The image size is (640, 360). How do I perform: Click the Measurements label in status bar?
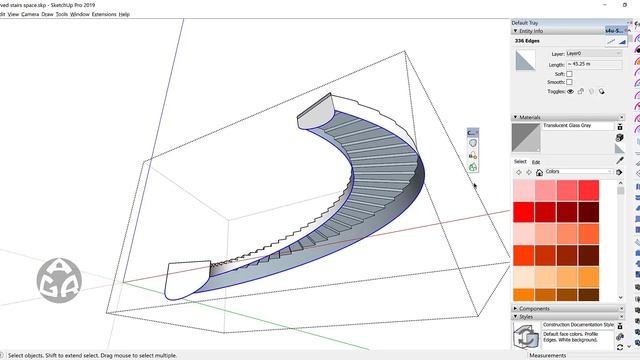pos(547,356)
